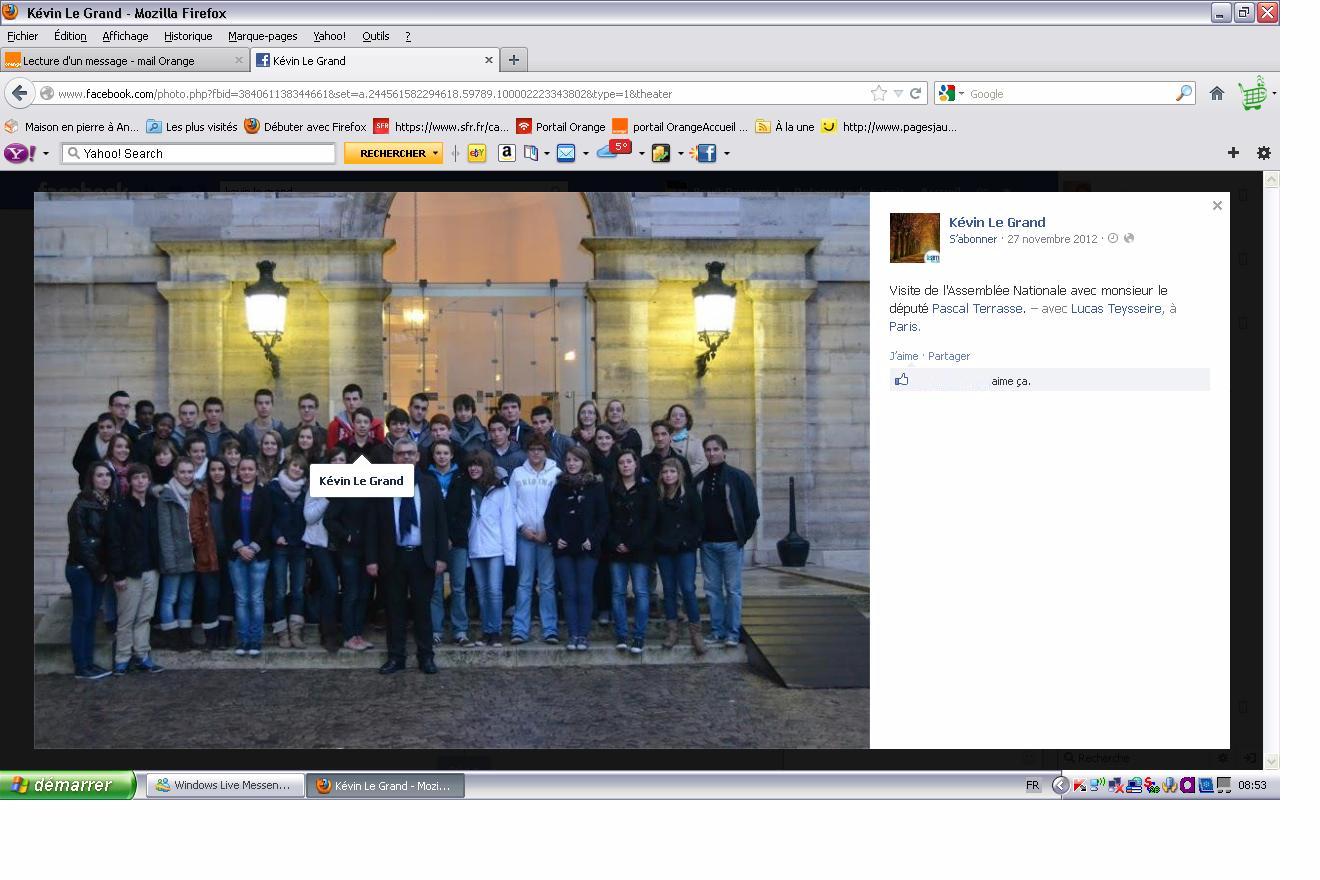Open the Marque-pages menu
This screenshot has height=880, width=1320.
tap(262, 36)
